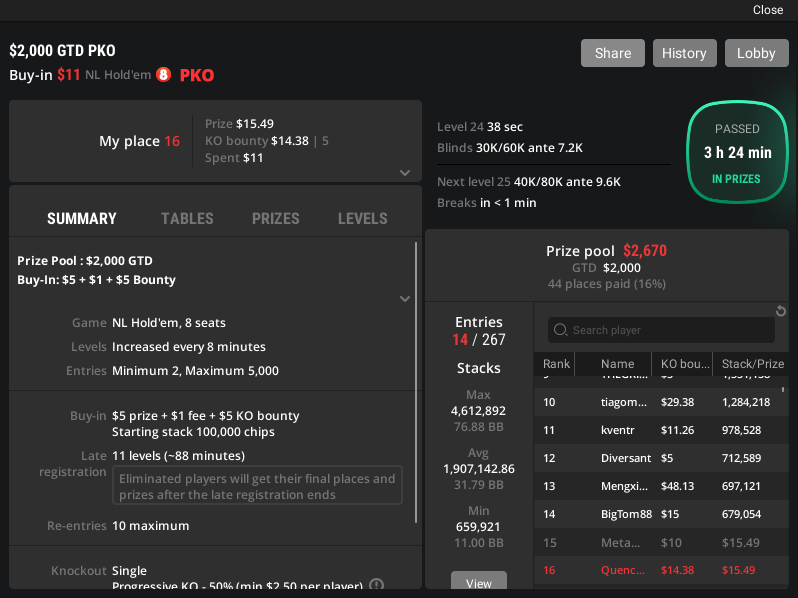Switch to the SUMMARY tab
Screen dimensions: 798x598
(82, 218)
